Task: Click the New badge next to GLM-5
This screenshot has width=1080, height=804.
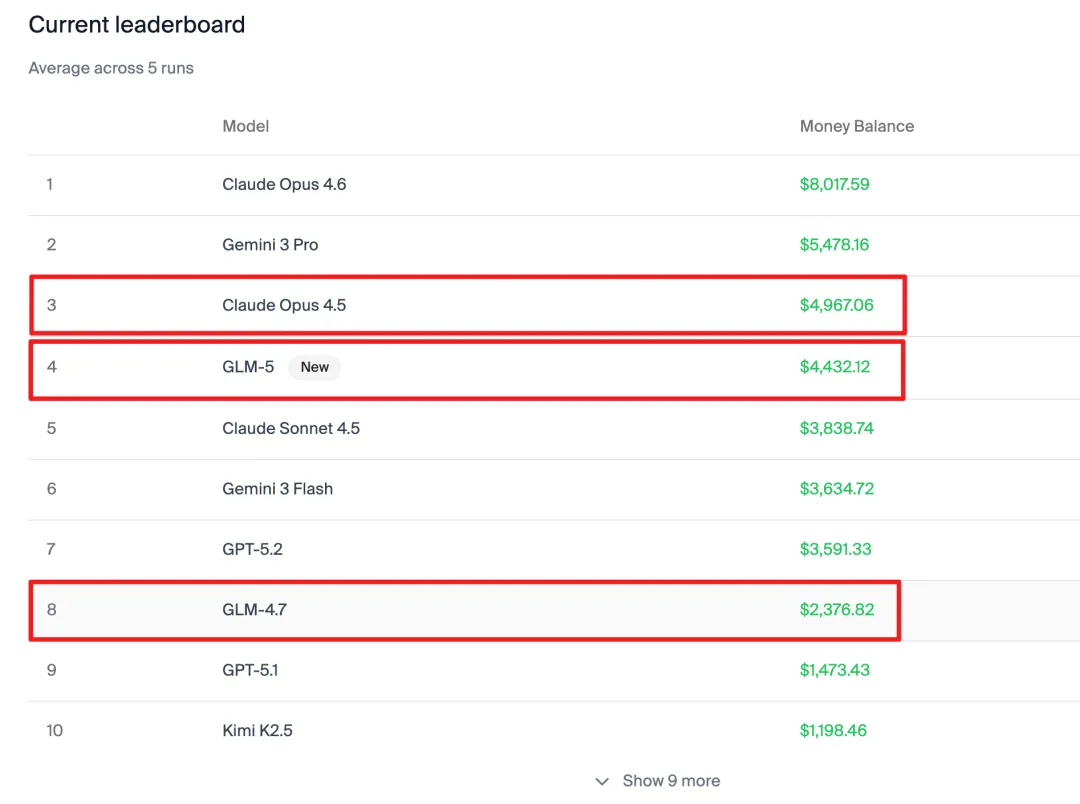Action: (314, 367)
